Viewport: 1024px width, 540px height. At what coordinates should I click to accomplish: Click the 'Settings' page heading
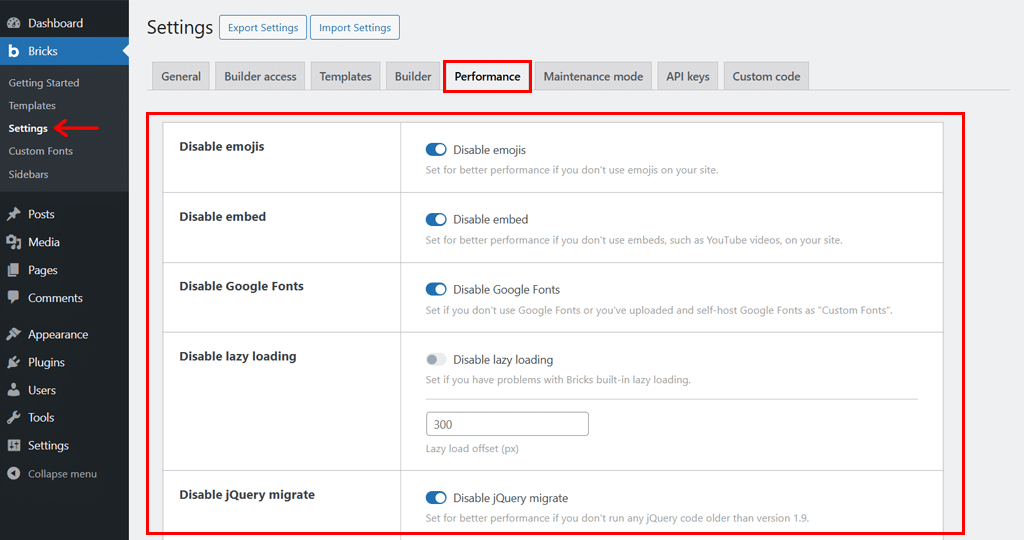pyautogui.click(x=180, y=27)
